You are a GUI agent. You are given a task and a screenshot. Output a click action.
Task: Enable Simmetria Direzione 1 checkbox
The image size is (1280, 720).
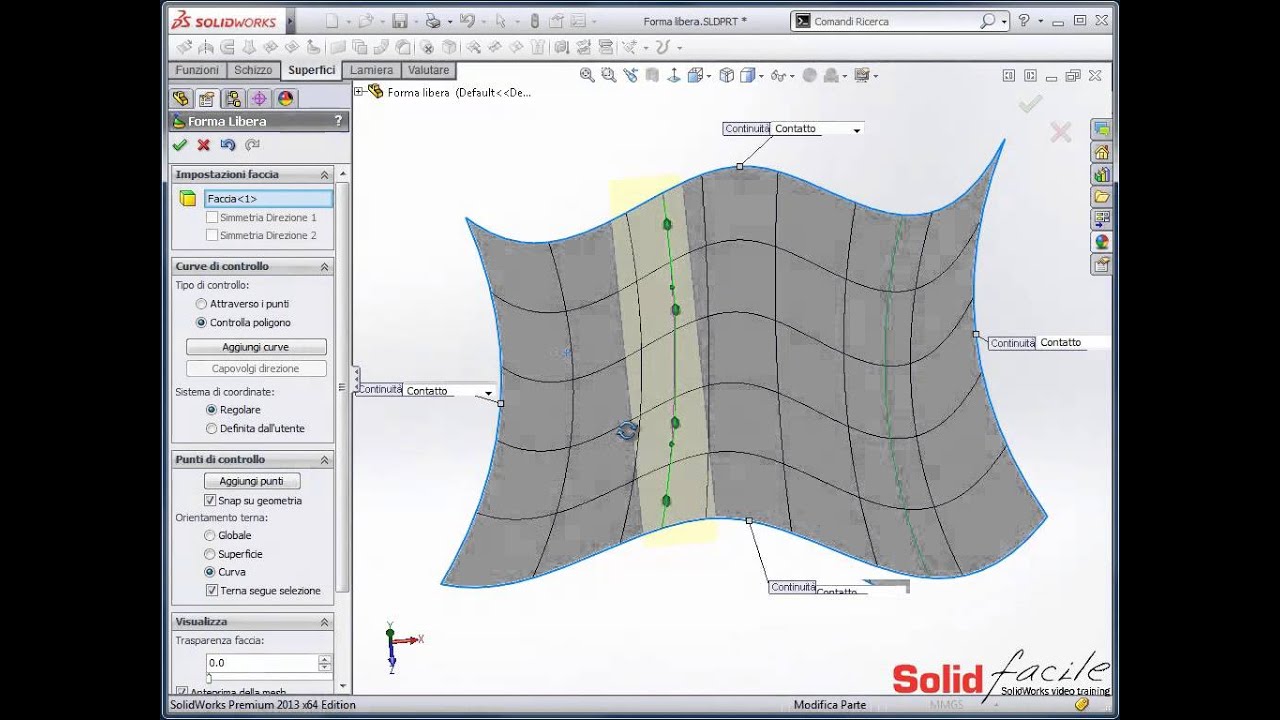point(211,217)
